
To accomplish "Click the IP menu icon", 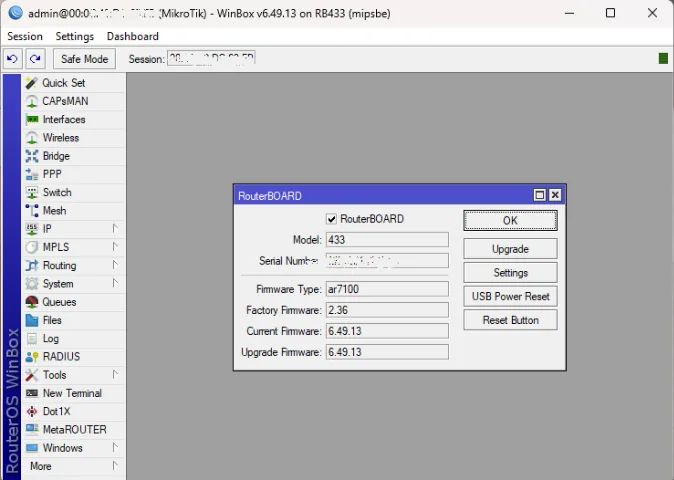I will tap(31, 229).
